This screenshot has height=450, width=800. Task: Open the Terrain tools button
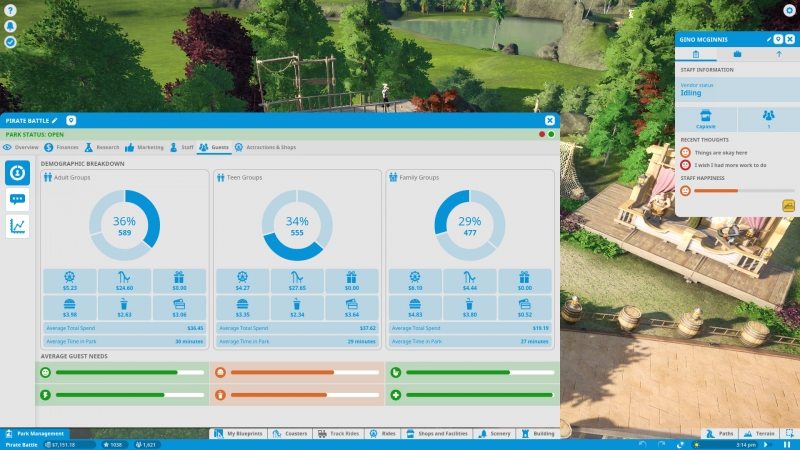pyautogui.click(x=760, y=434)
